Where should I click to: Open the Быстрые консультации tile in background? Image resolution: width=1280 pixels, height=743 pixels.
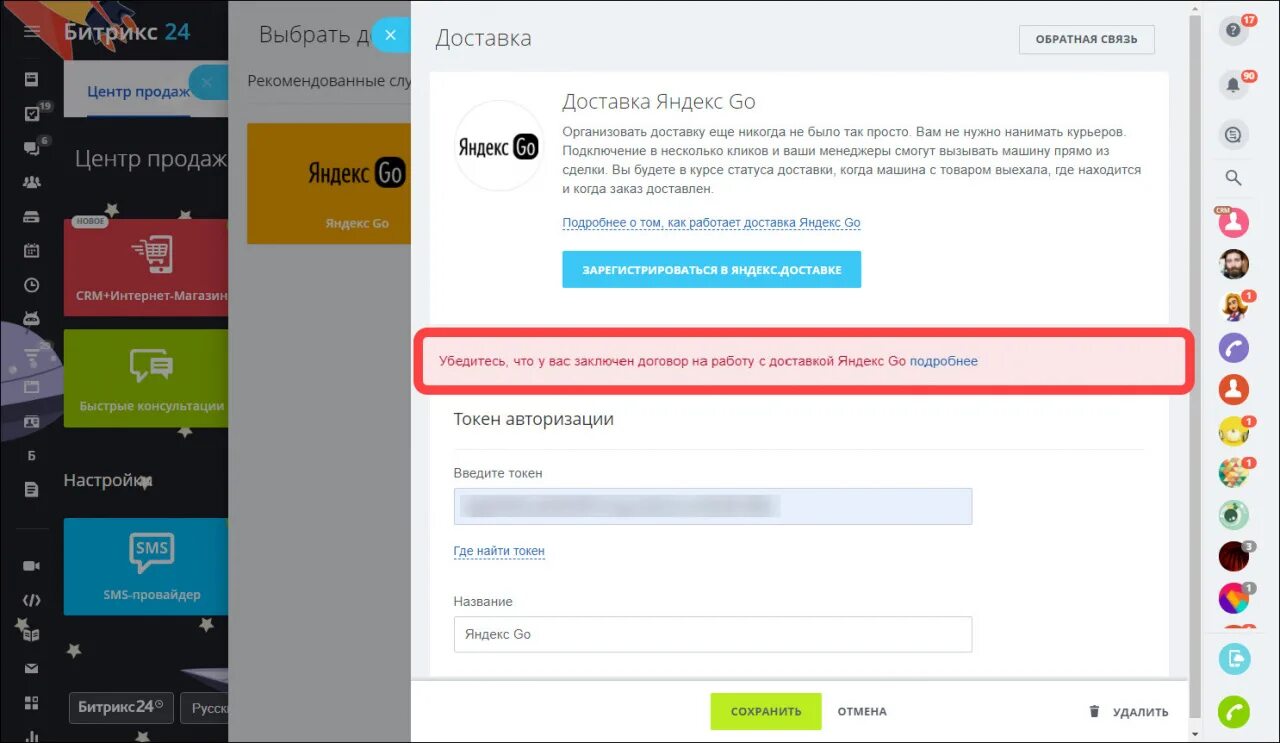pyautogui.click(x=146, y=378)
